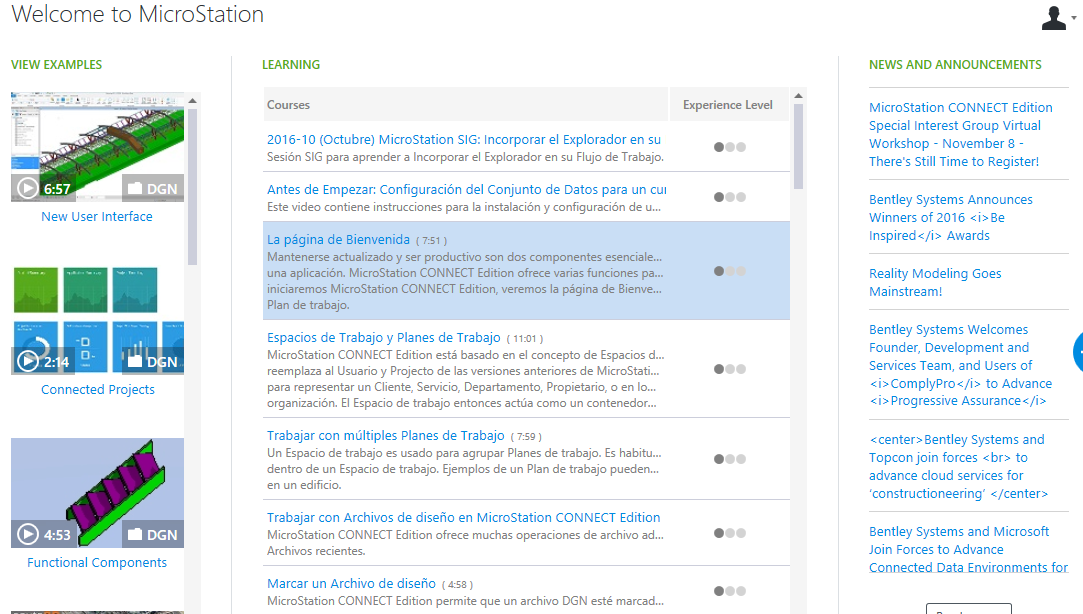Click the Sesión SIG para aprender description text
1083x614 pixels.
(x=466, y=157)
